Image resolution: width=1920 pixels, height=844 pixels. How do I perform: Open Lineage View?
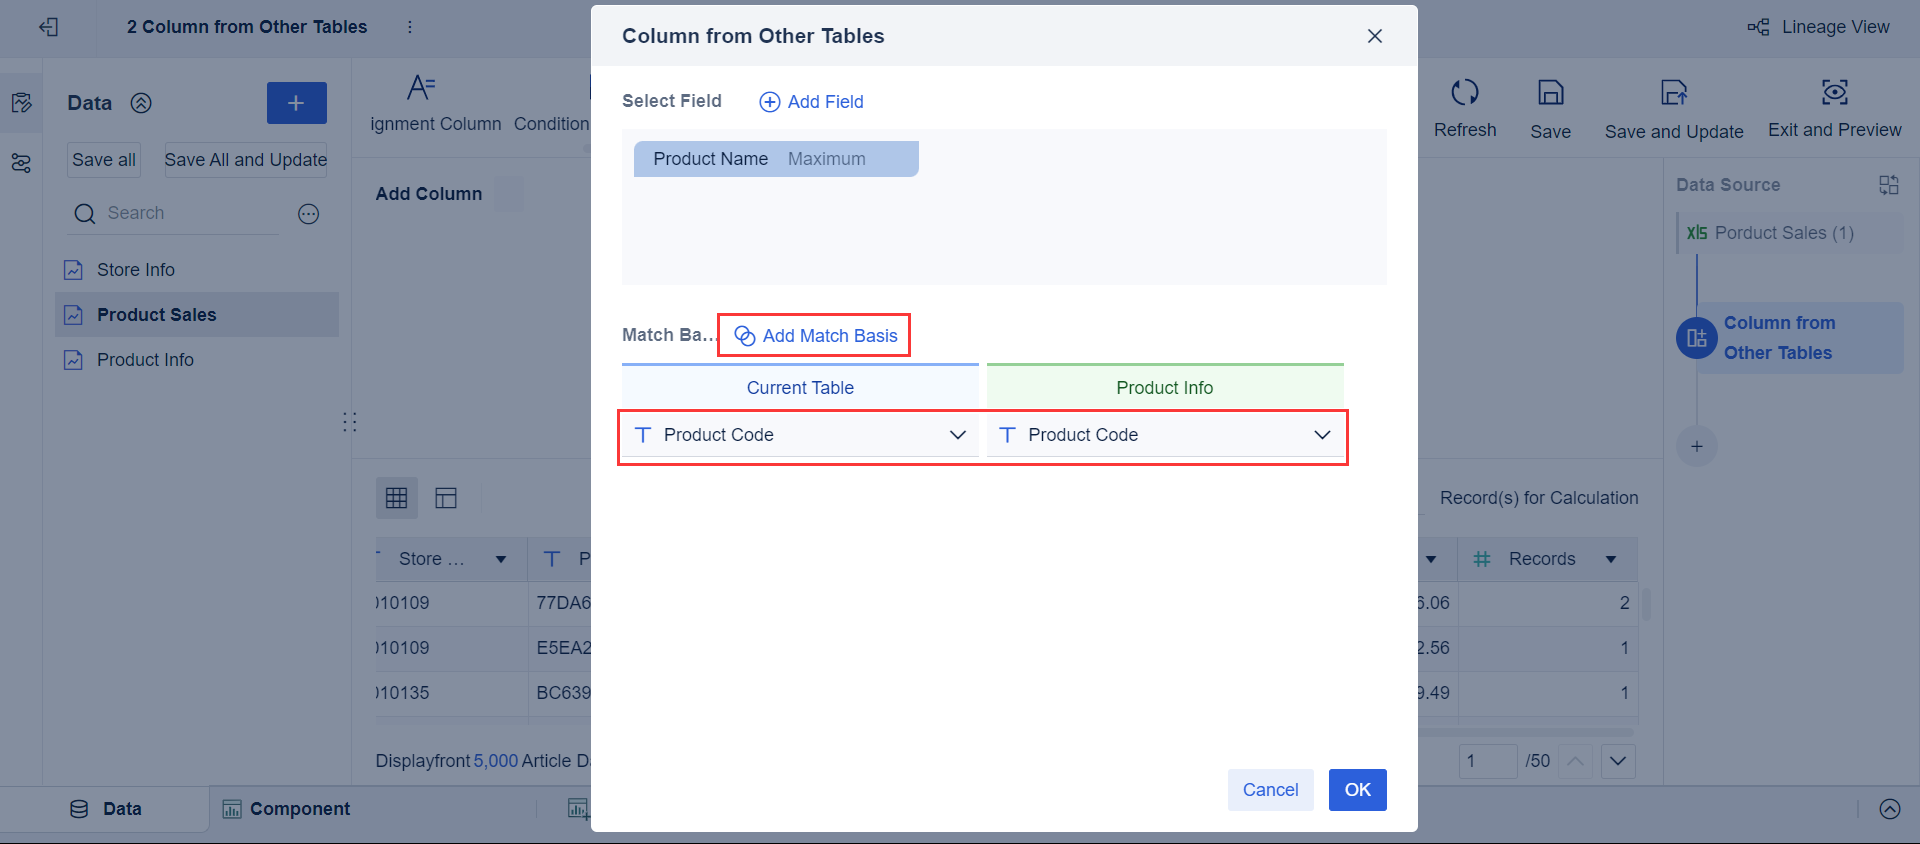tap(1819, 27)
